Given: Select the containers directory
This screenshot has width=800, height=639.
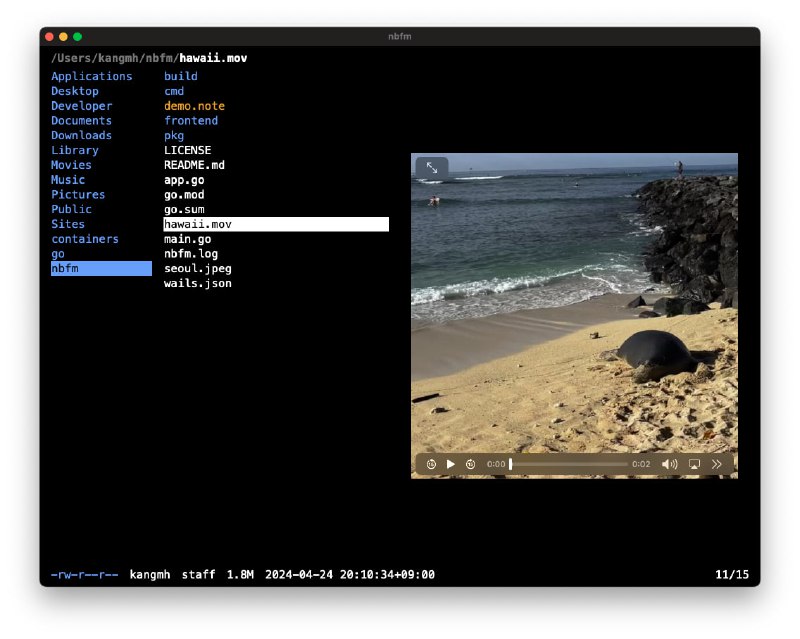Looking at the screenshot, I should click(84, 239).
